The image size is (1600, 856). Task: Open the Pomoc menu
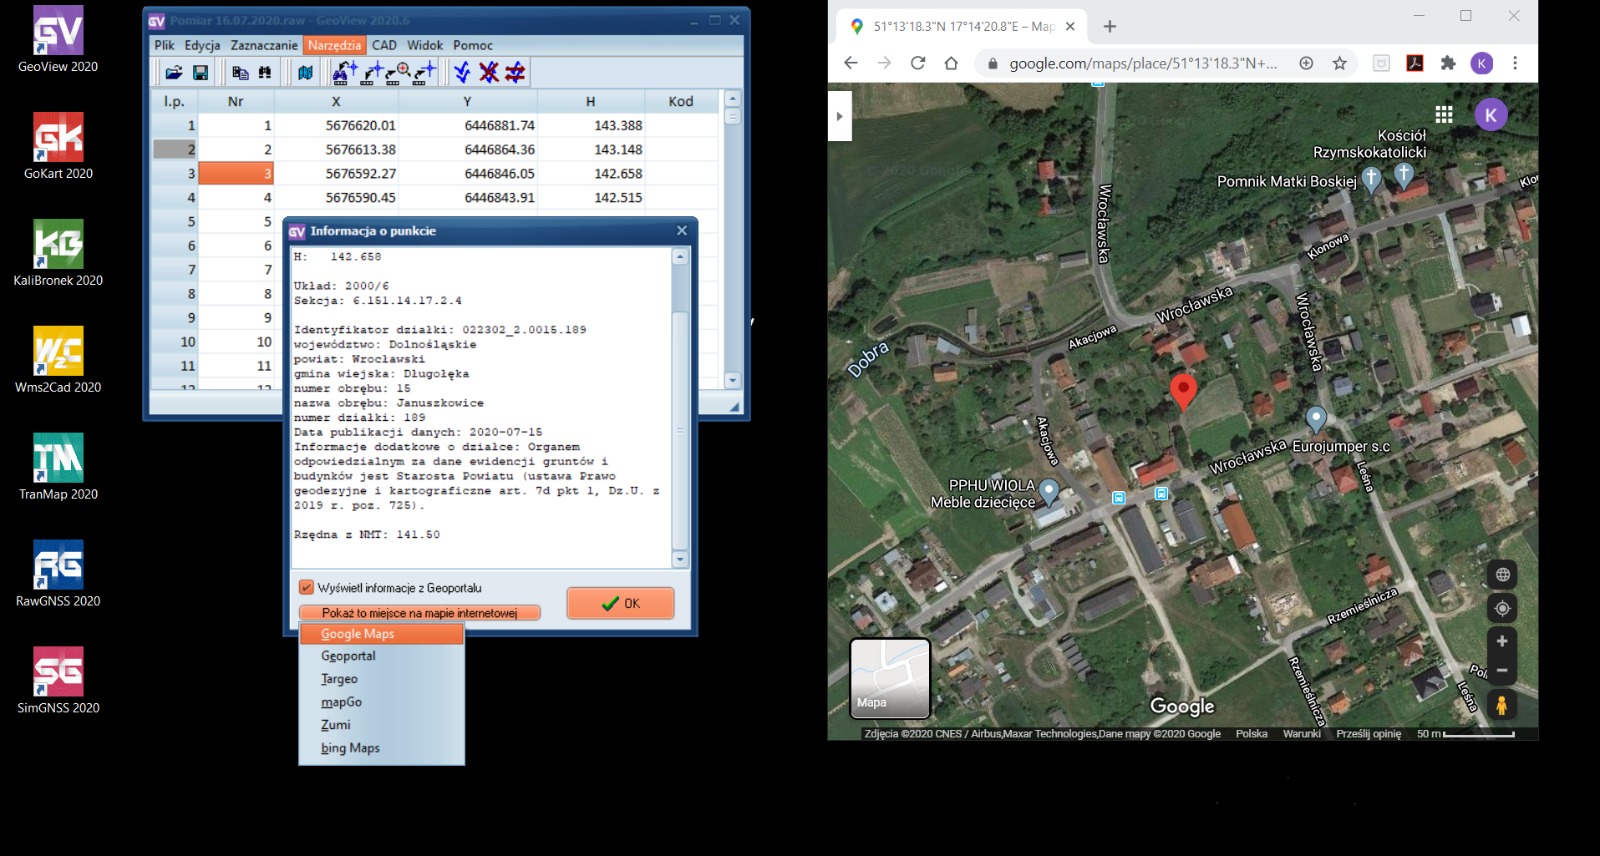tap(473, 45)
